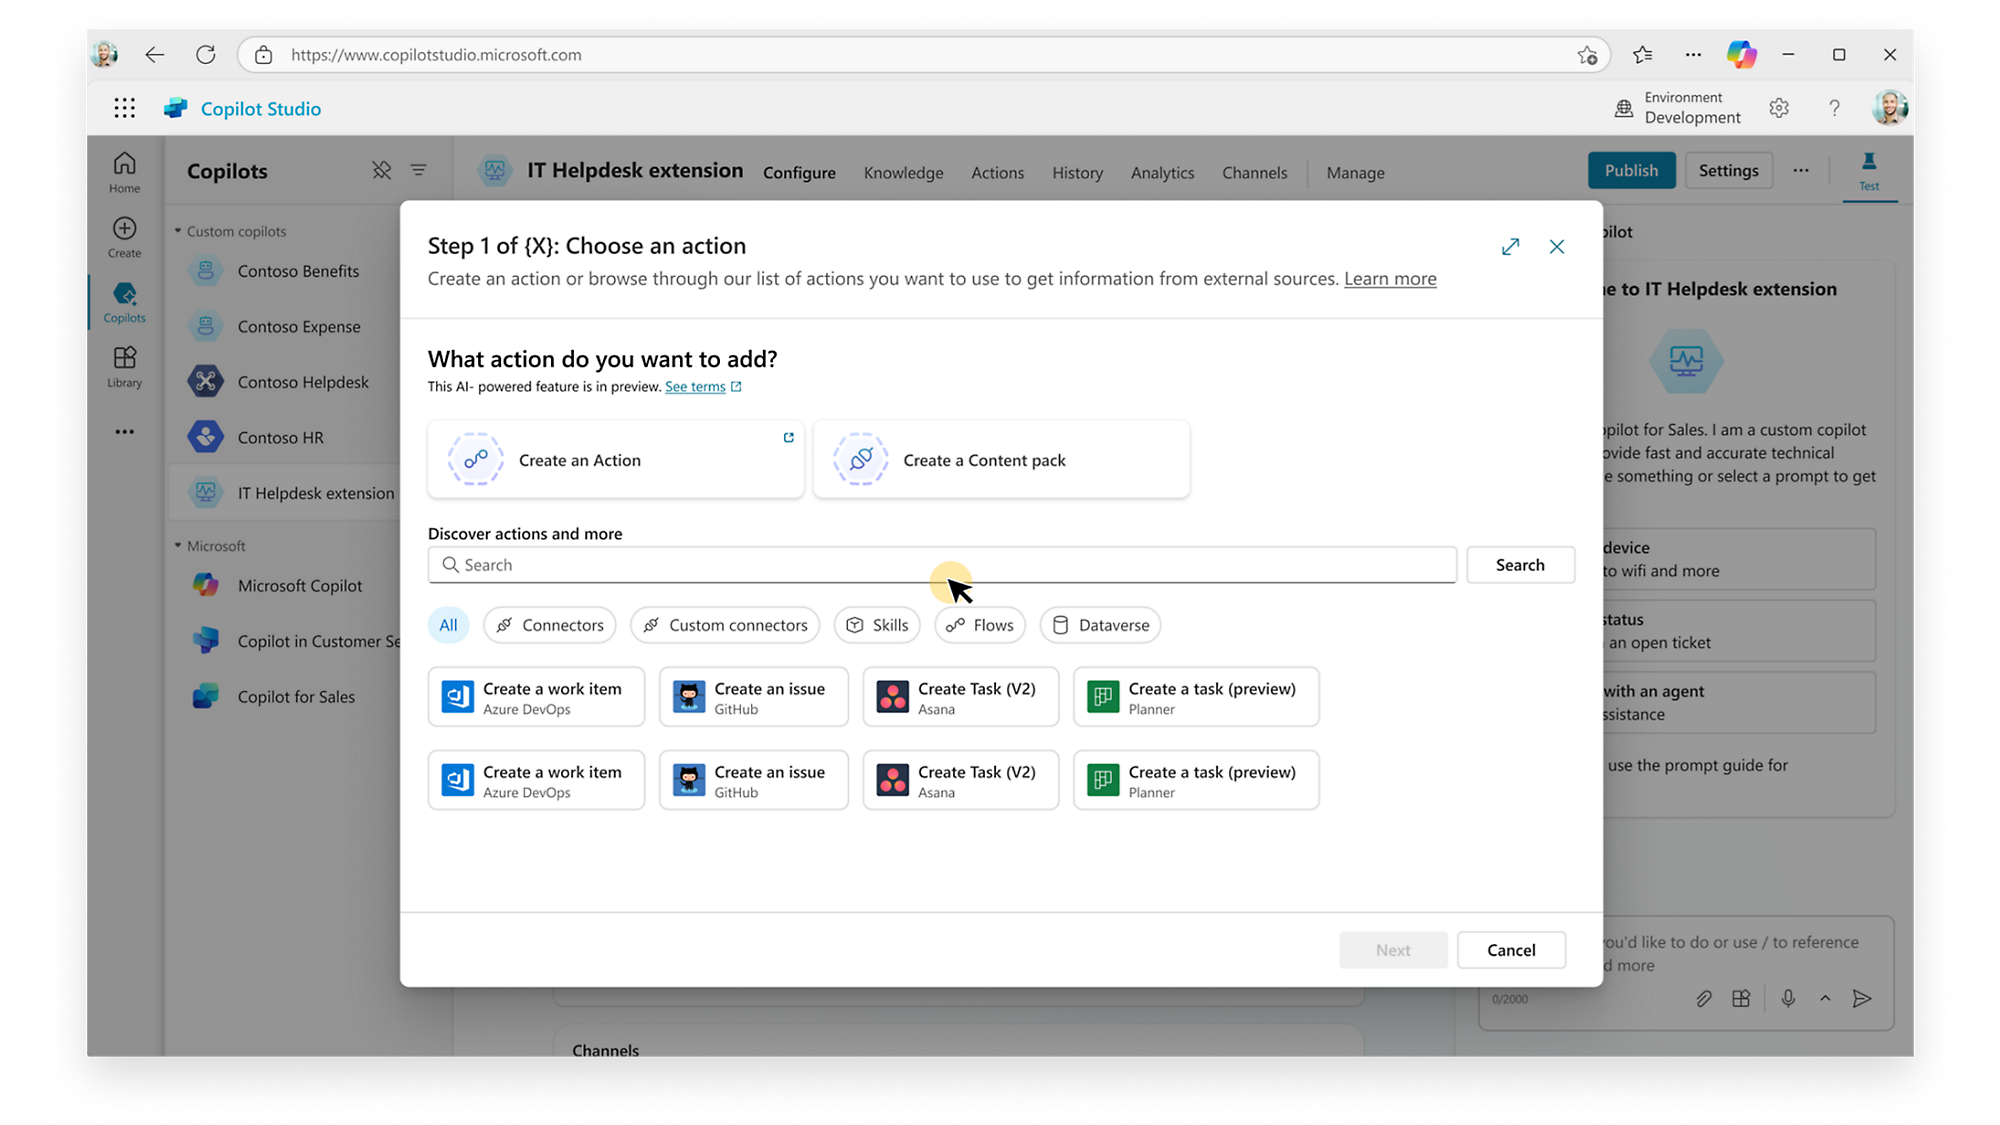Click into the Search actions field

[x=942, y=565]
